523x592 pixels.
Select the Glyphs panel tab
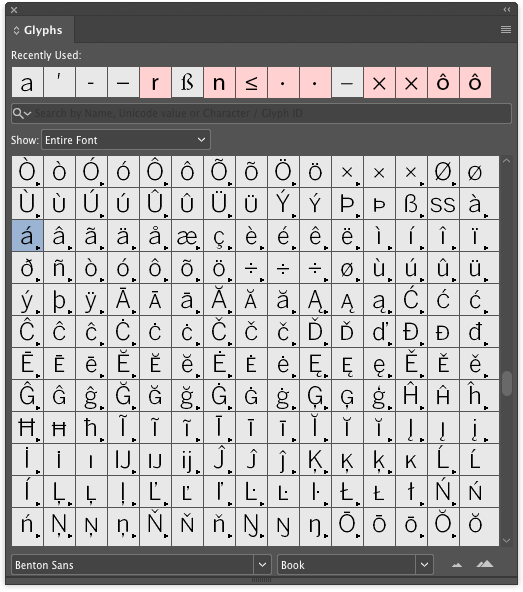[x=40, y=30]
